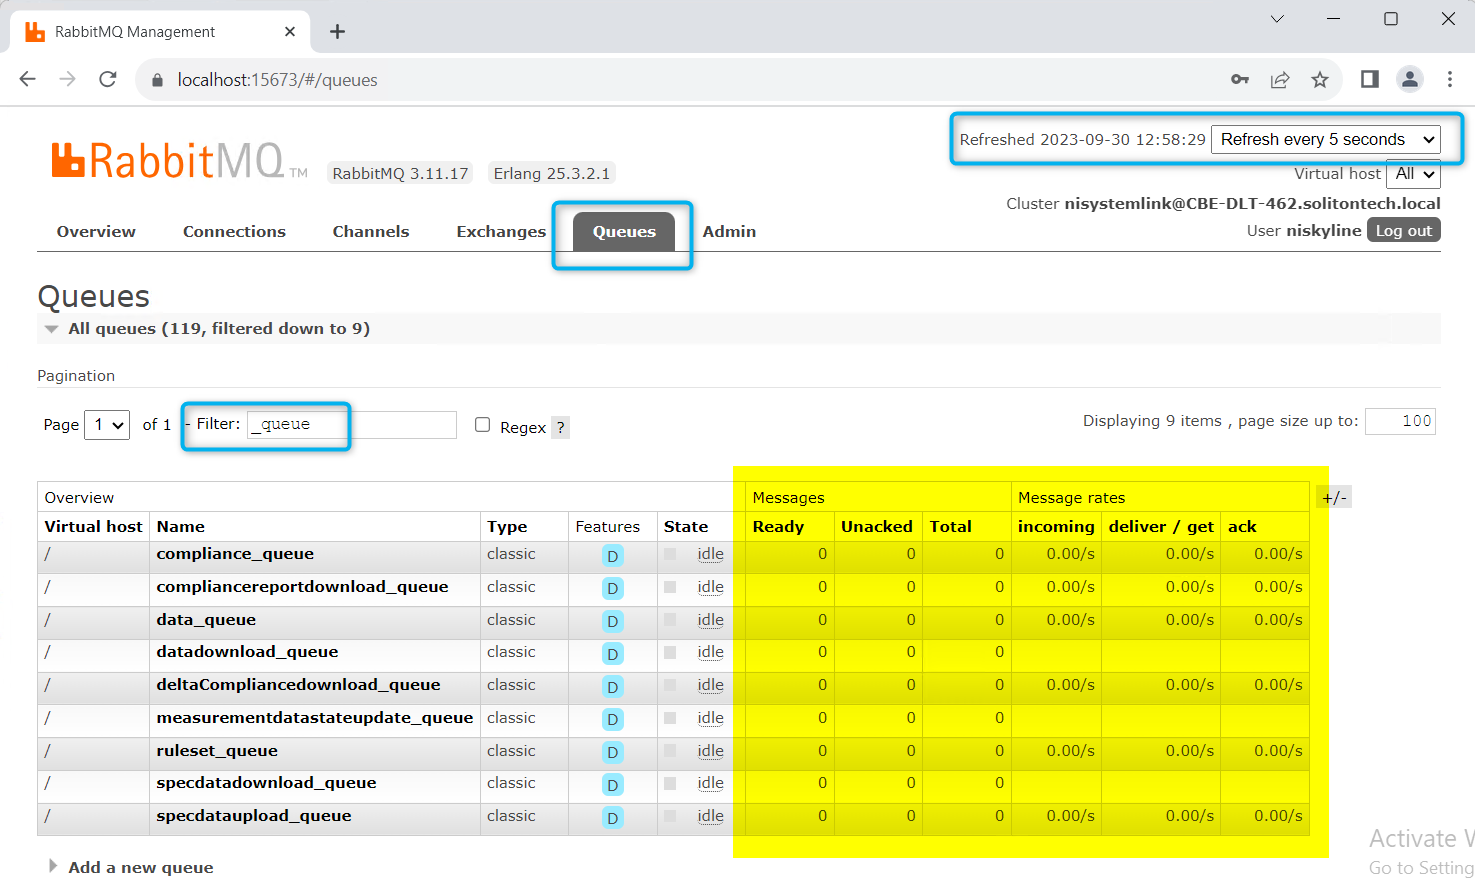Sort by State column header
Screen dimensions: 1475x892
point(686,527)
